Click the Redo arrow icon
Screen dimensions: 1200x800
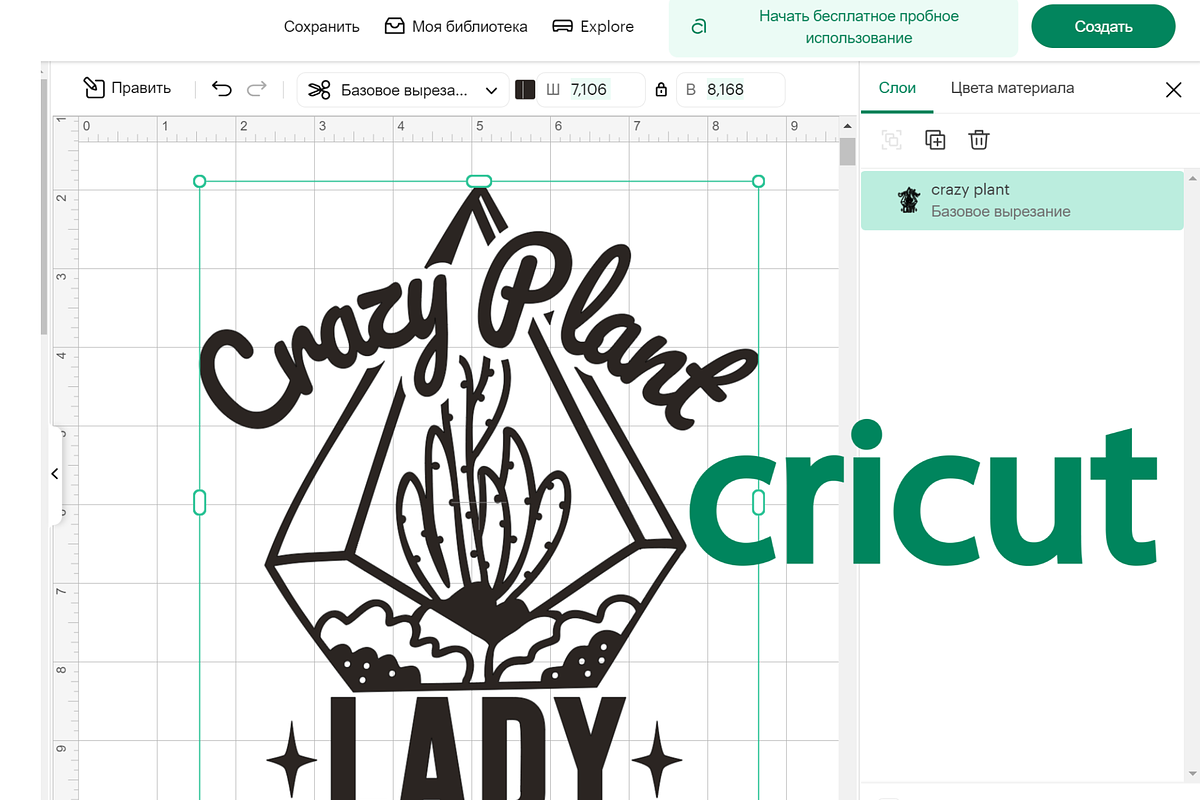coord(257,89)
